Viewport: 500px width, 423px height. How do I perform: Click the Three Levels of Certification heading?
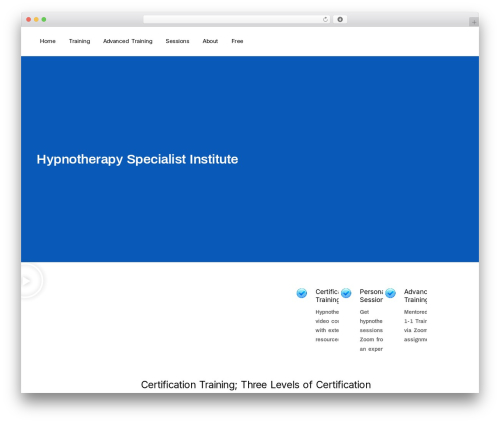coord(256,385)
